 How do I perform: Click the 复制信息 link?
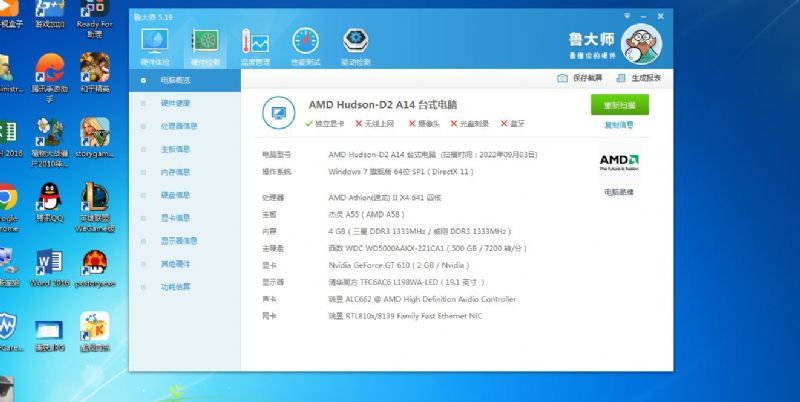pyautogui.click(x=618, y=125)
